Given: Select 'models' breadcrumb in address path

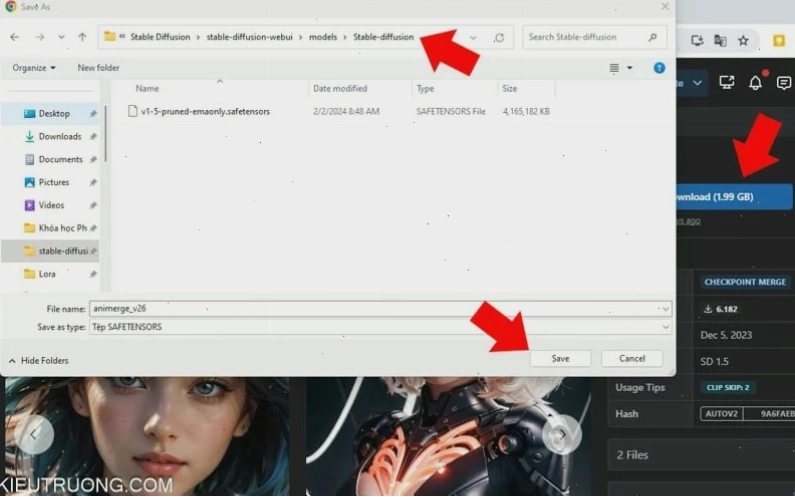Looking at the screenshot, I should tap(323, 37).
